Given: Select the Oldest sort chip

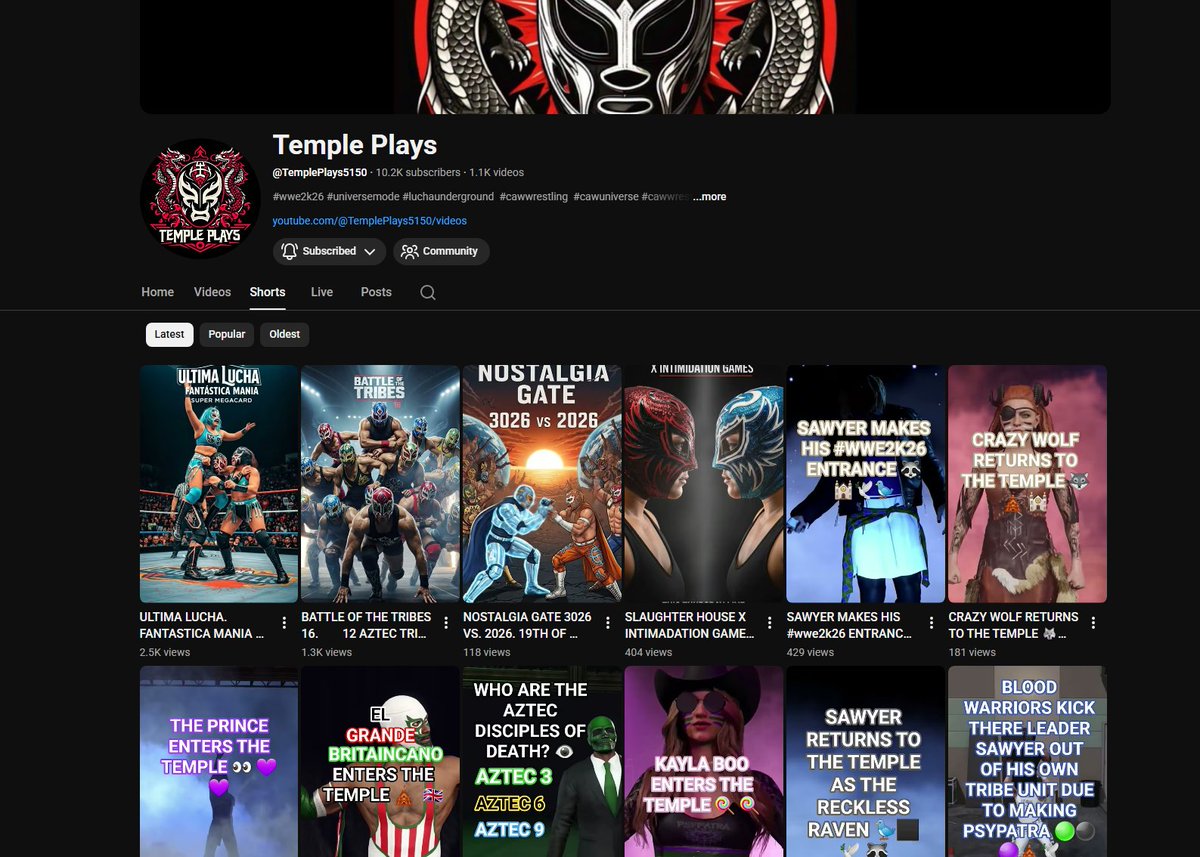Looking at the screenshot, I should pyautogui.click(x=285, y=334).
